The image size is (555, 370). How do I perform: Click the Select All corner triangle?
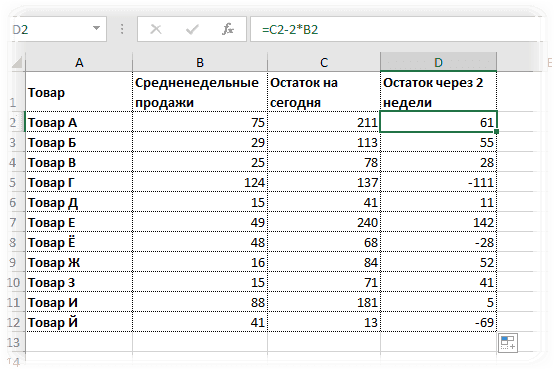point(17,63)
